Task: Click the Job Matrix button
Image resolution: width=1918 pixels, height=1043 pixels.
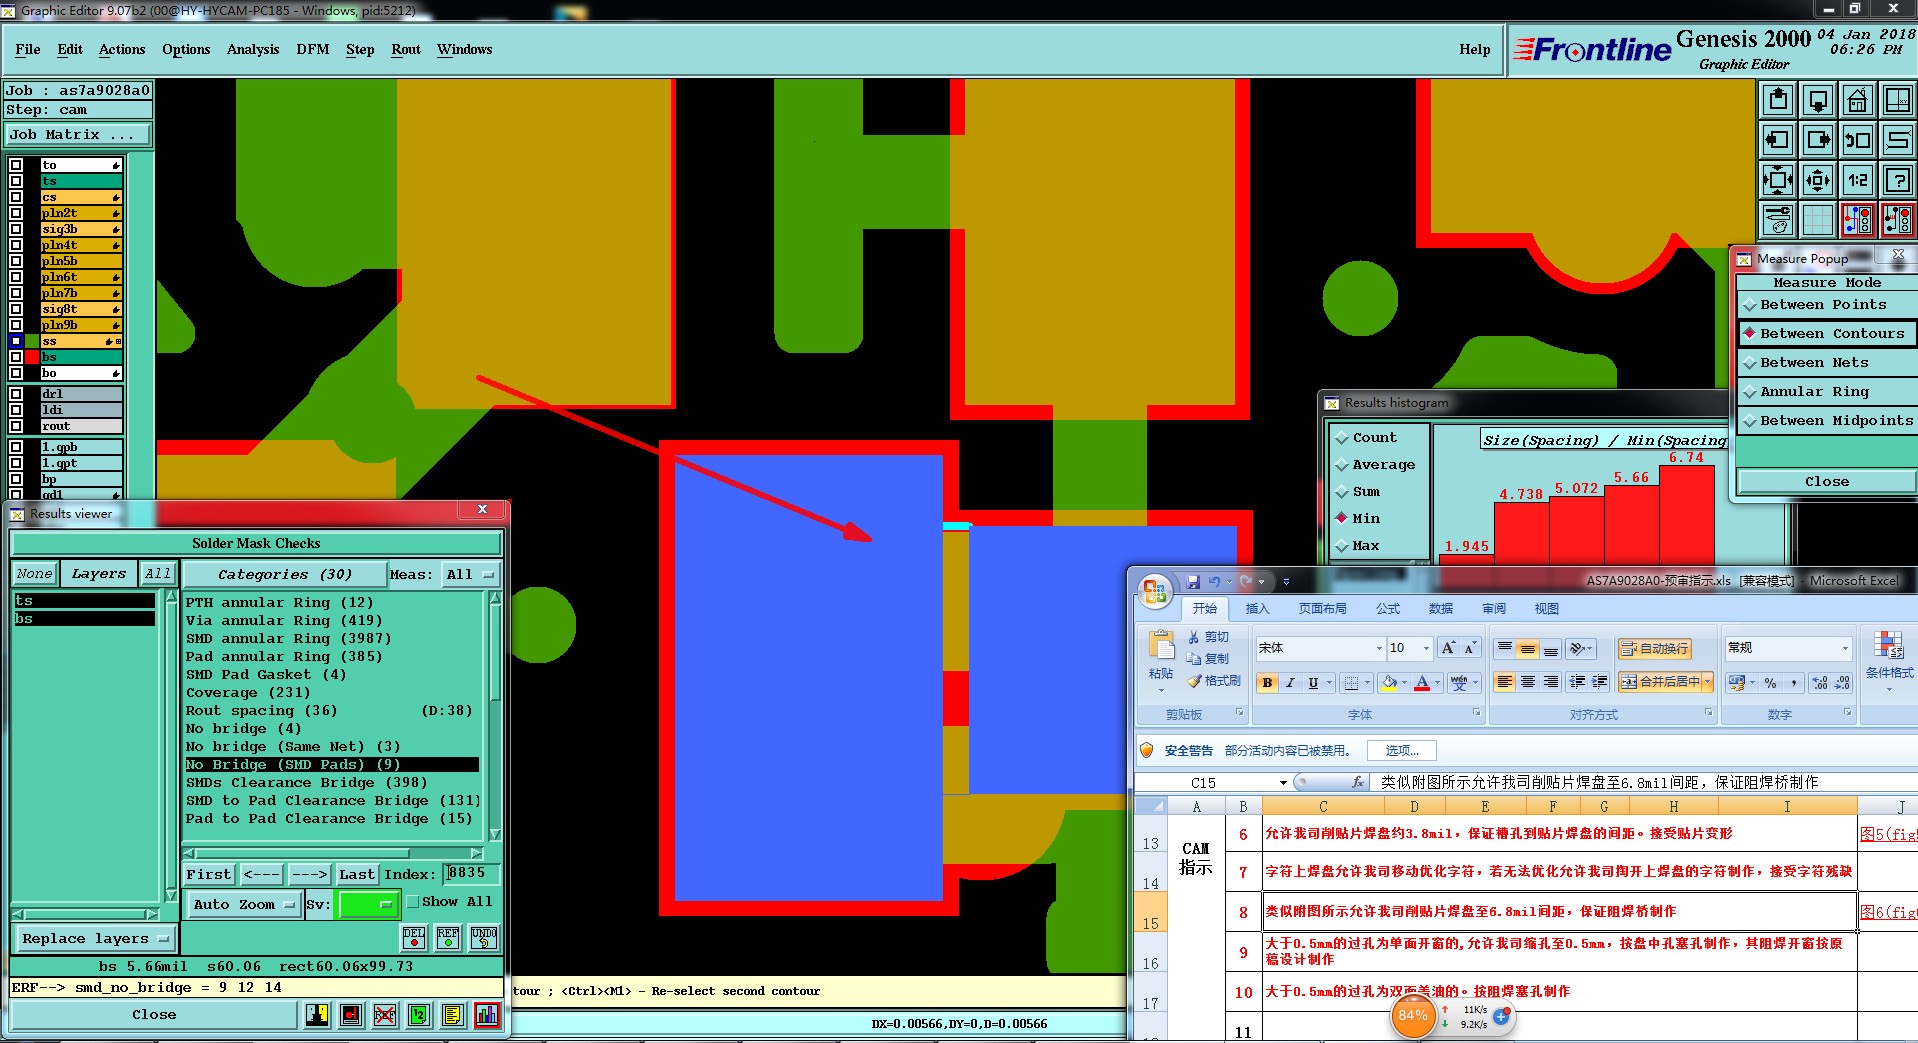Action: tap(78, 135)
